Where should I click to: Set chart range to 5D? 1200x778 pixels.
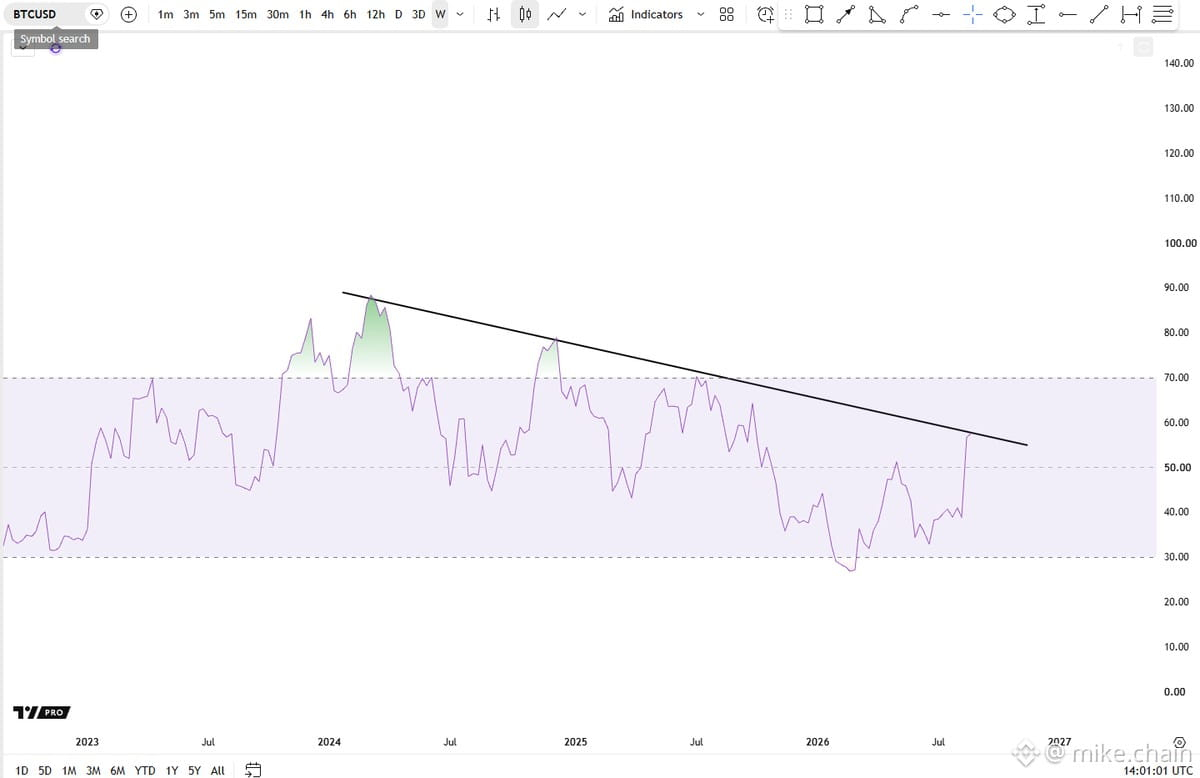click(45, 770)
